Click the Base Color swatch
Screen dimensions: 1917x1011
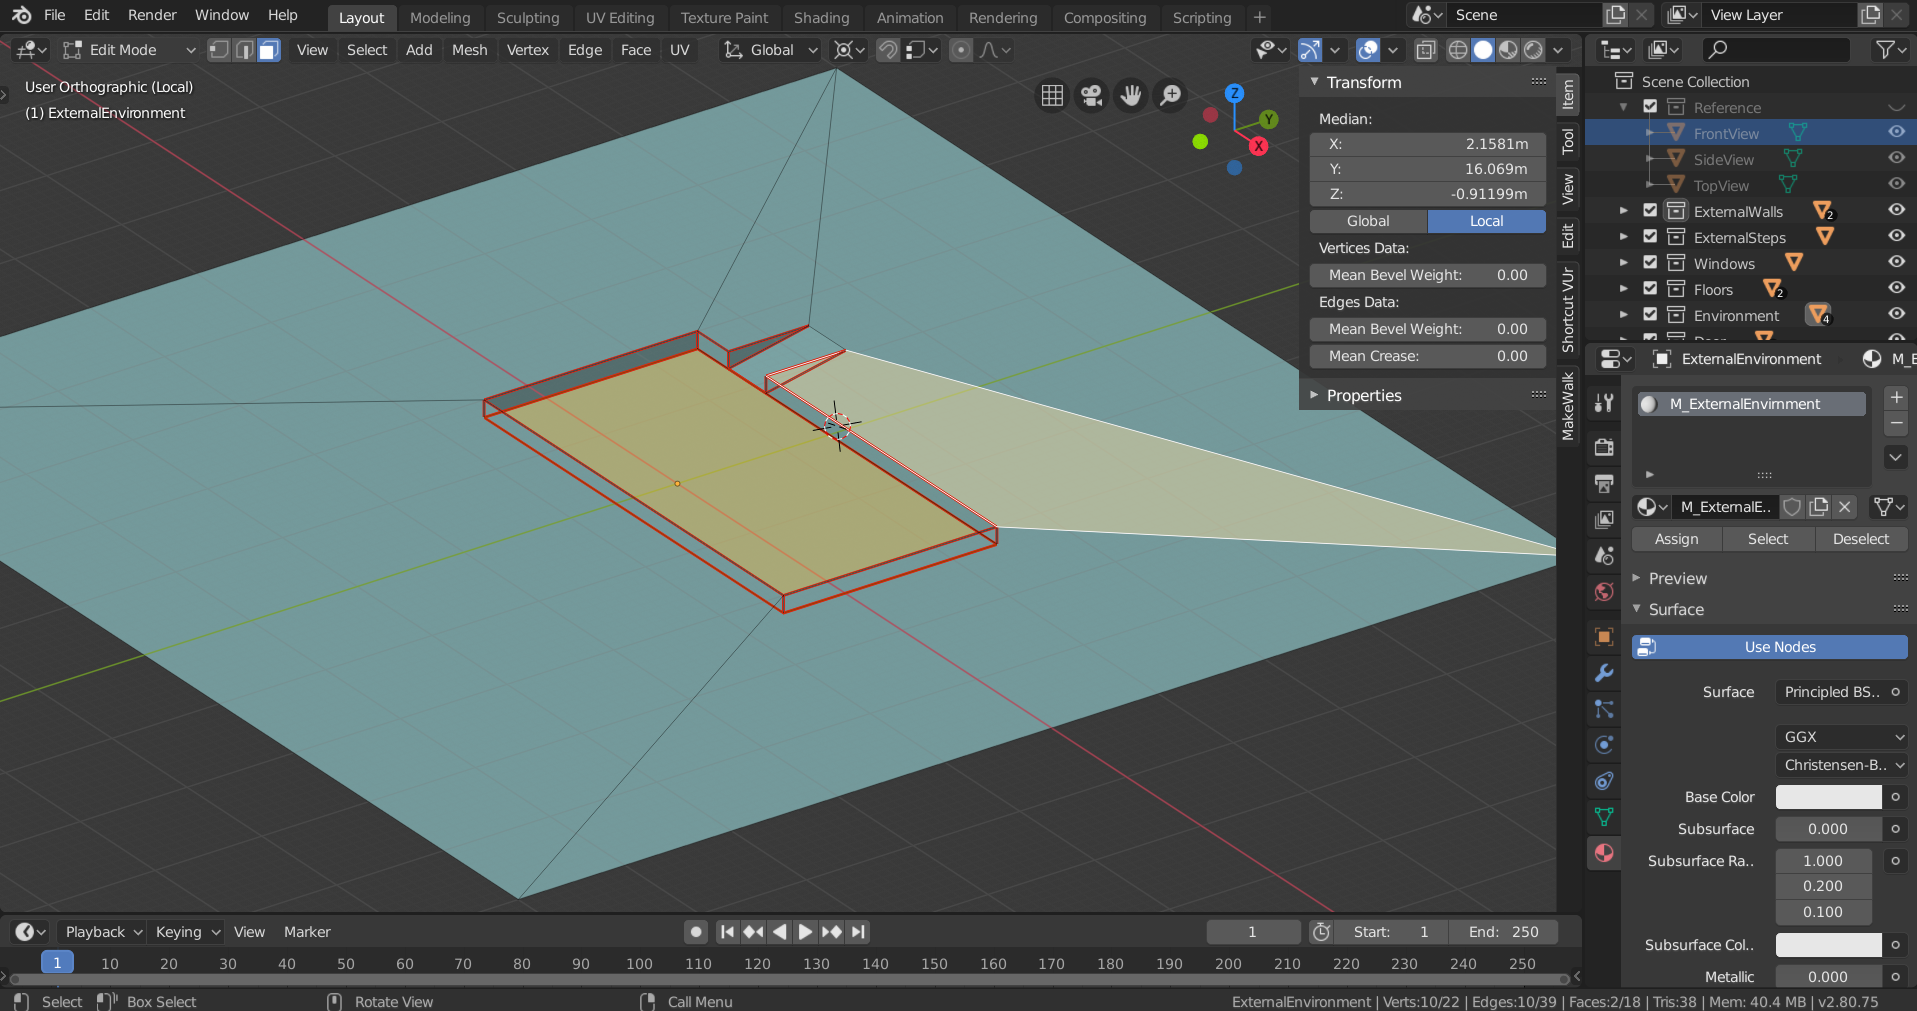tap(1828, 797)
